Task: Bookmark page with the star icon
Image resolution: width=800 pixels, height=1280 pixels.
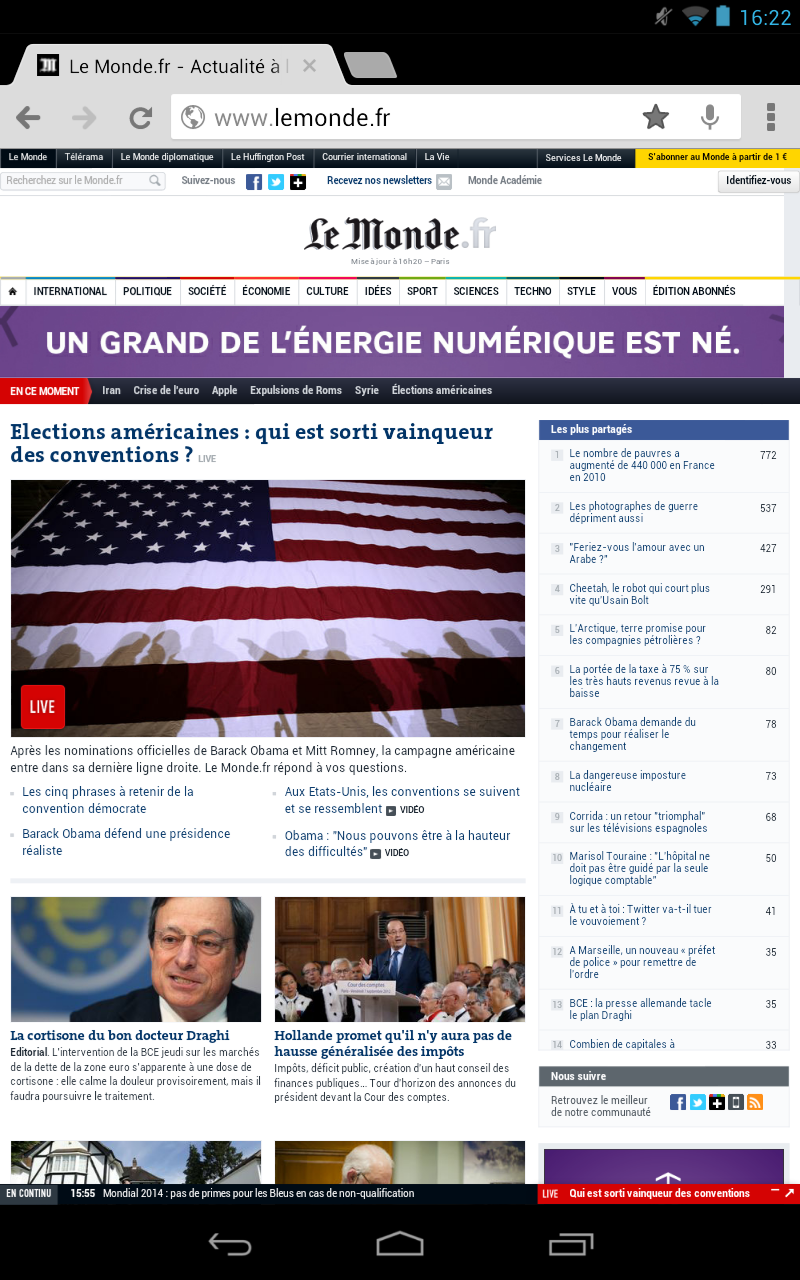Action: click(656, 118)
